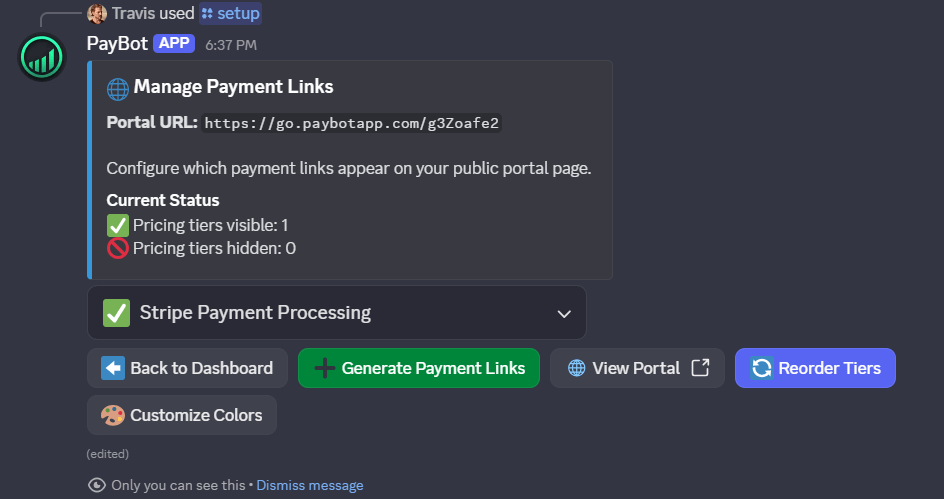Click Travis's small avatar in reply line
Screen dimensions: 944x499
point(97,14)
